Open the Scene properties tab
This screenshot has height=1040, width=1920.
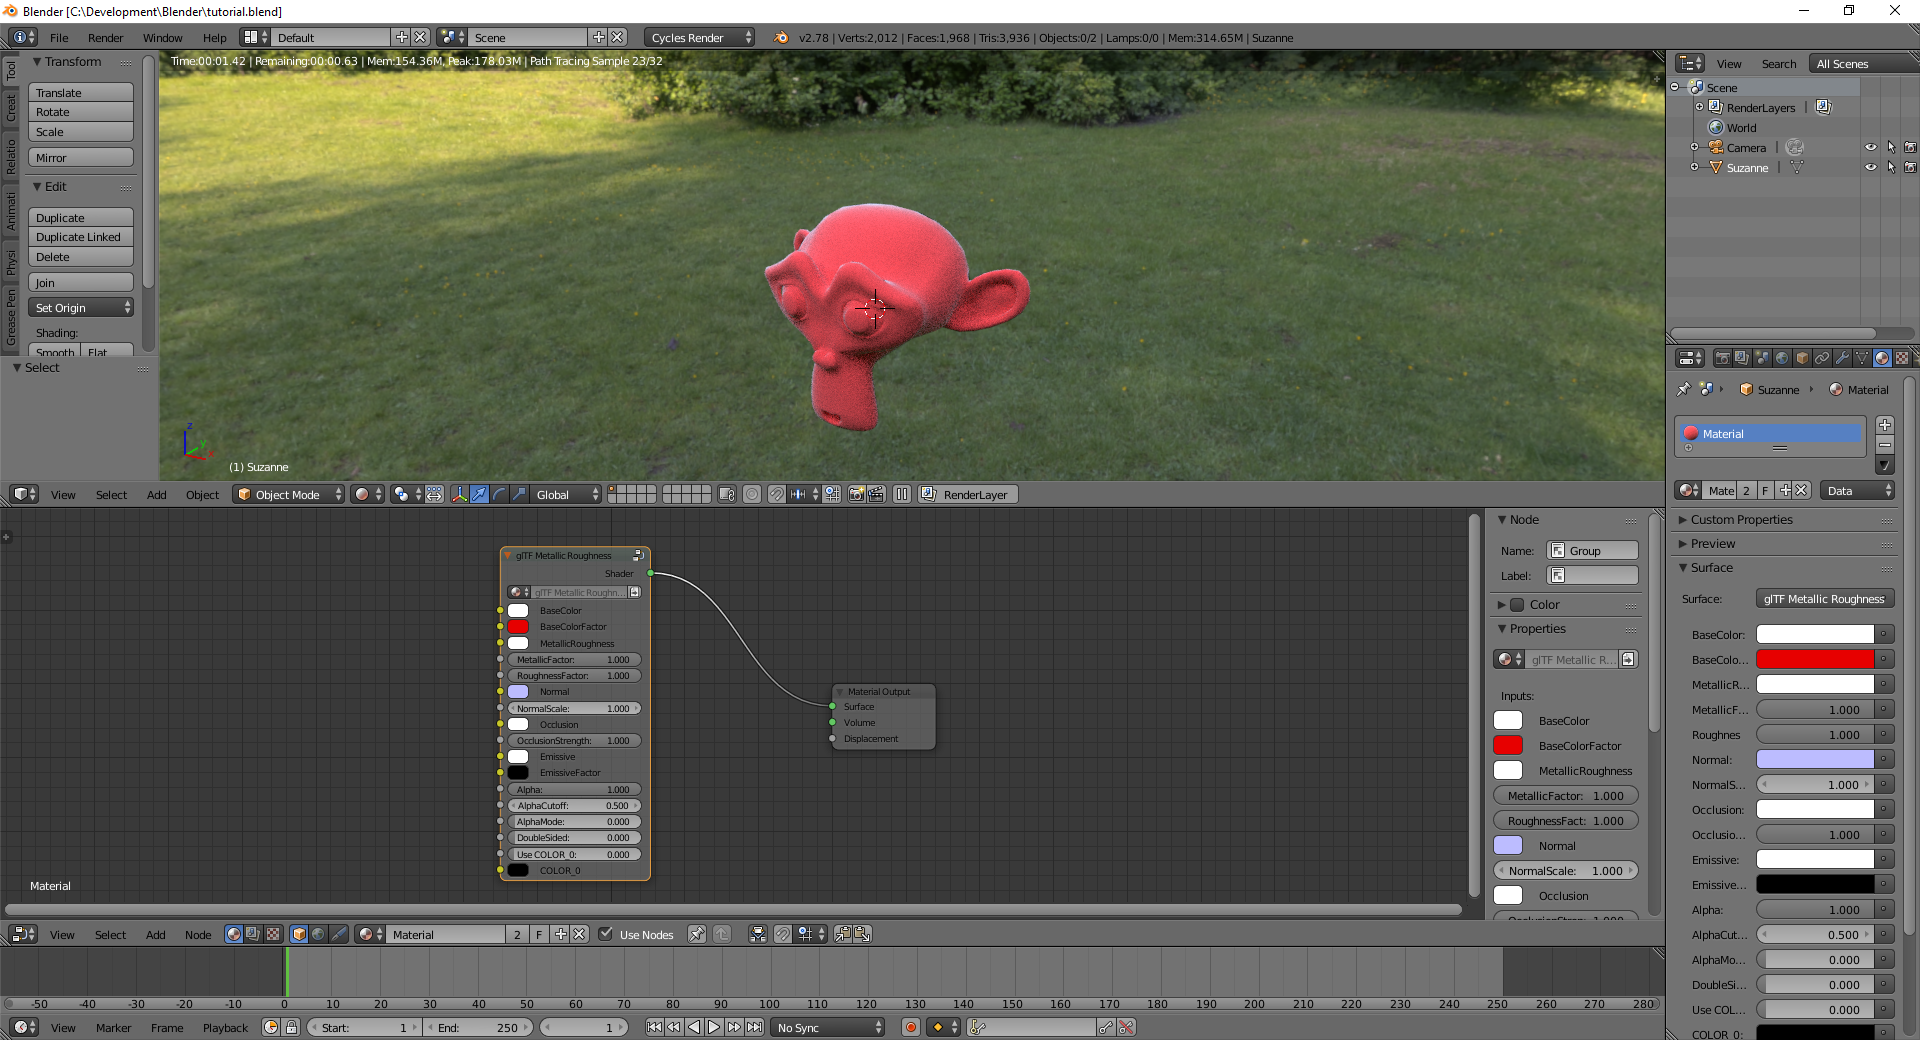(x=1762, y=358)
